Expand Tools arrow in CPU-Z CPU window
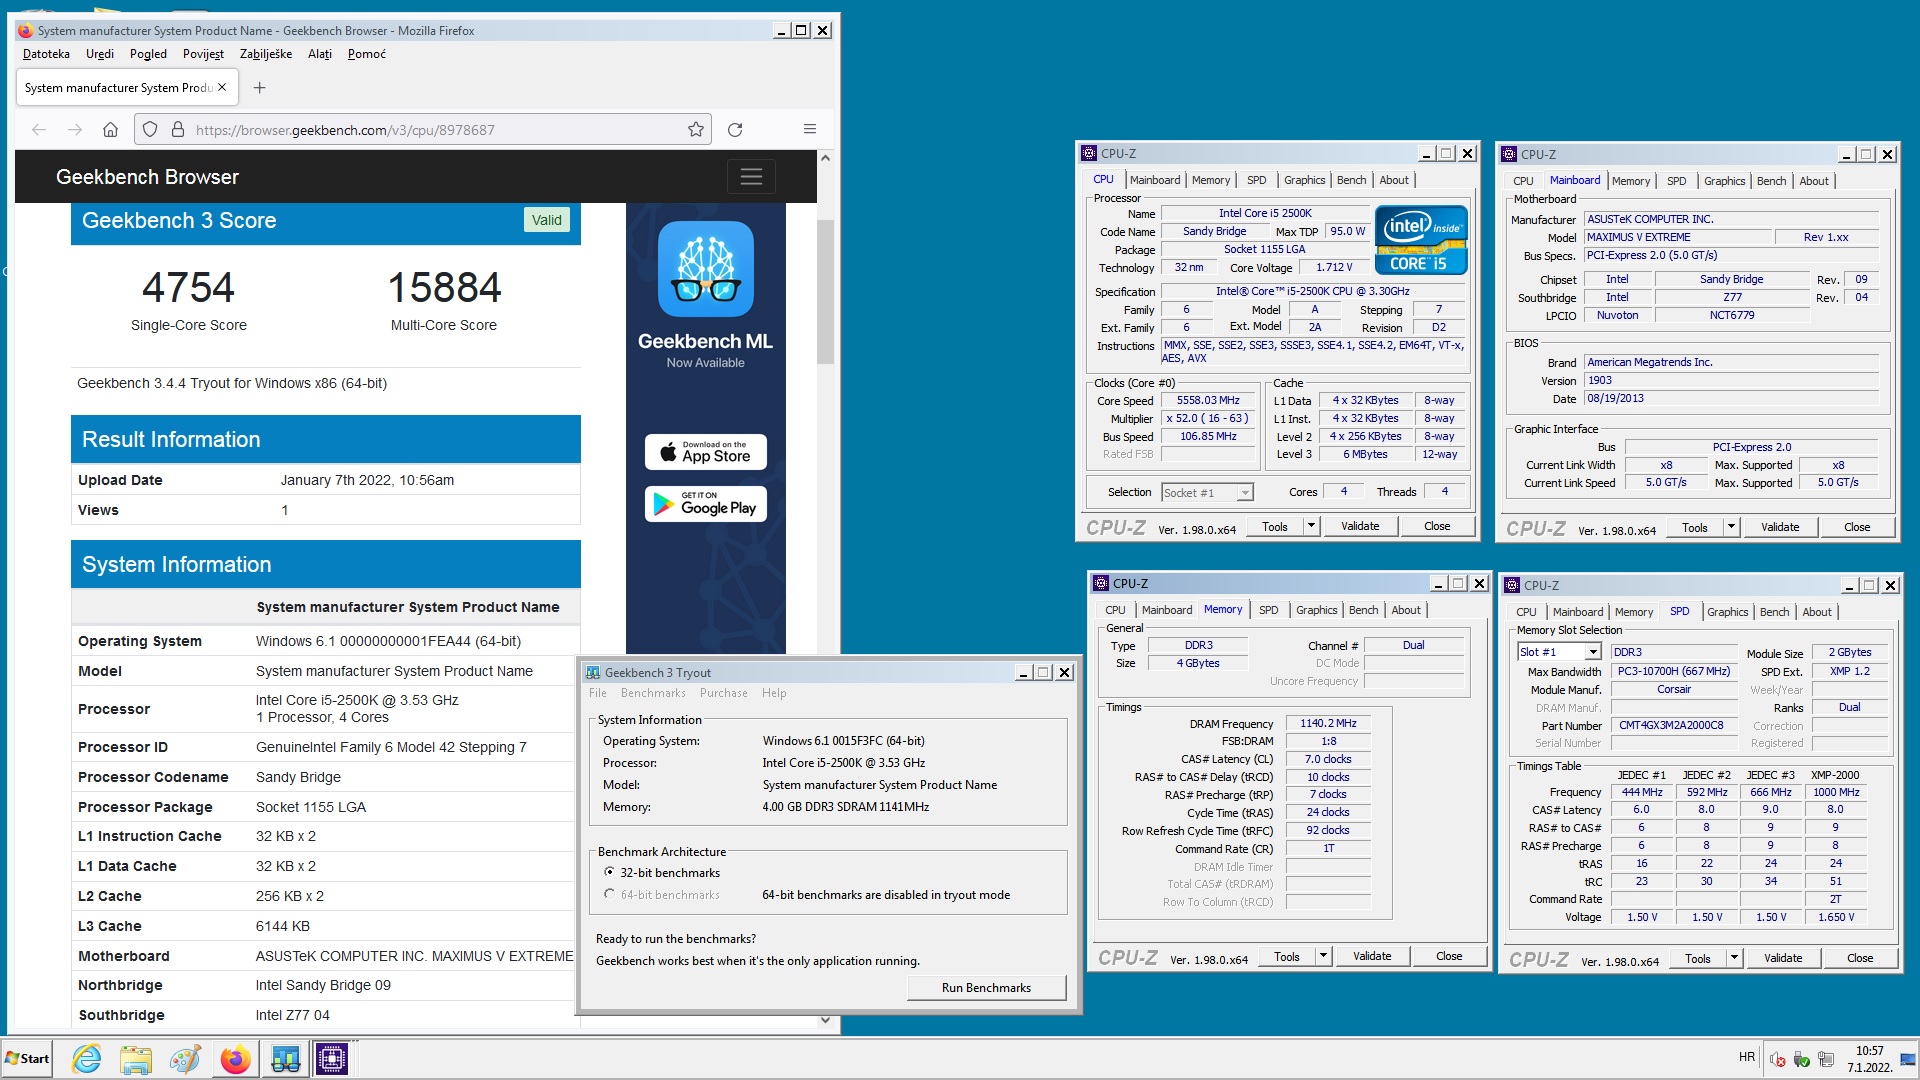The width and height of the screenshot is (1920, 1080). click(1311, 526)
